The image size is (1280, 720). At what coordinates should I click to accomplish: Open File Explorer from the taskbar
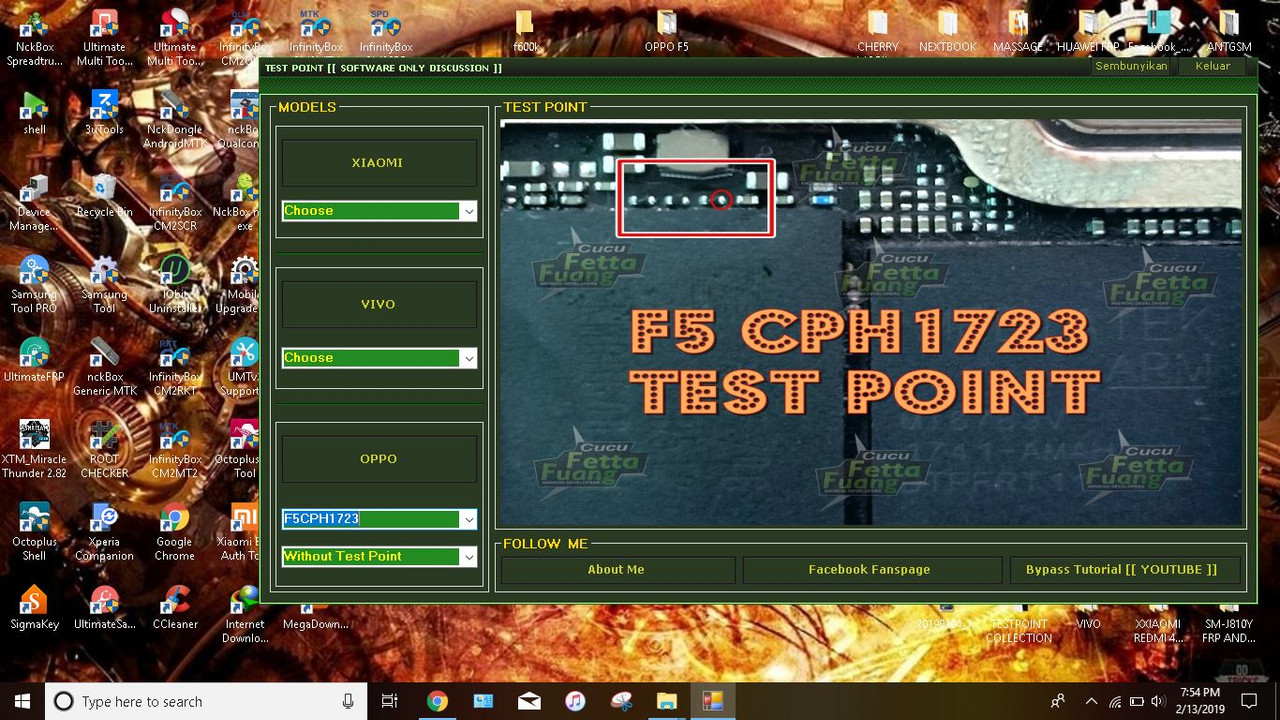click(666, 701)
